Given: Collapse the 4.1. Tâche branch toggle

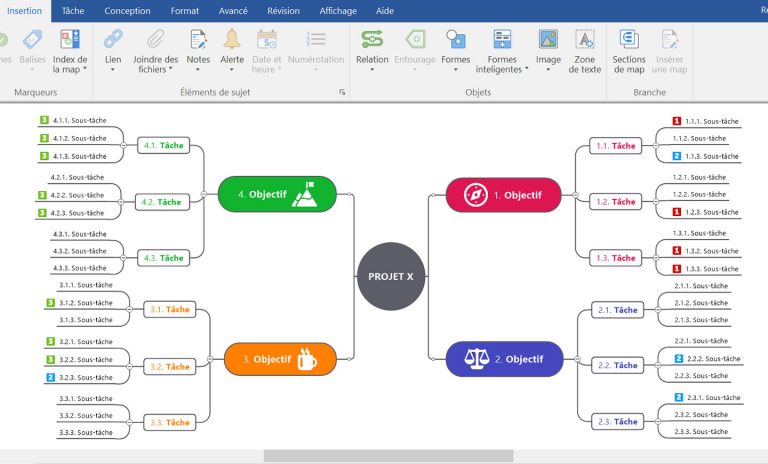Looking at the screenshot, I should pos(123,145).
